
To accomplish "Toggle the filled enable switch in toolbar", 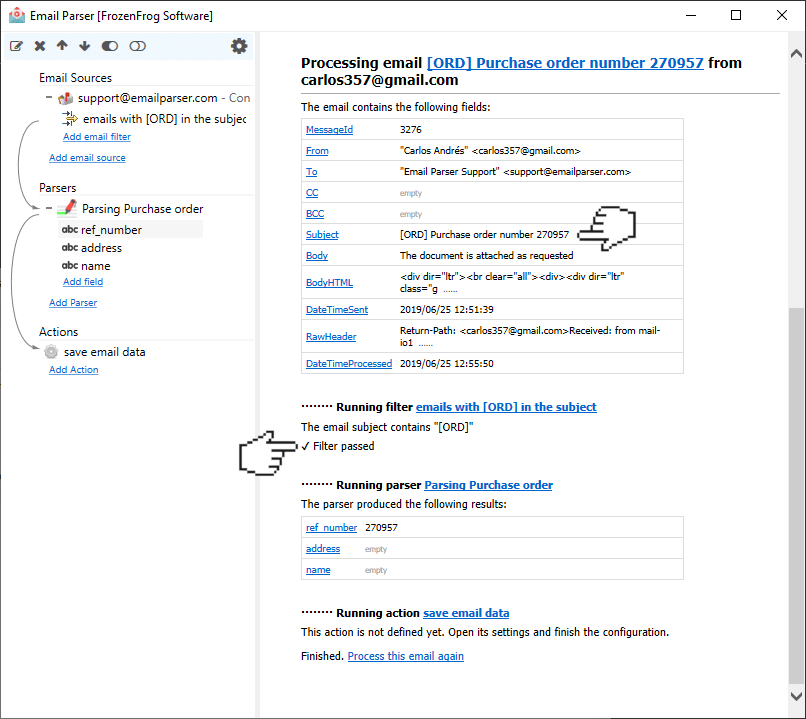I will pyautogui.click(x=109, y=46).
